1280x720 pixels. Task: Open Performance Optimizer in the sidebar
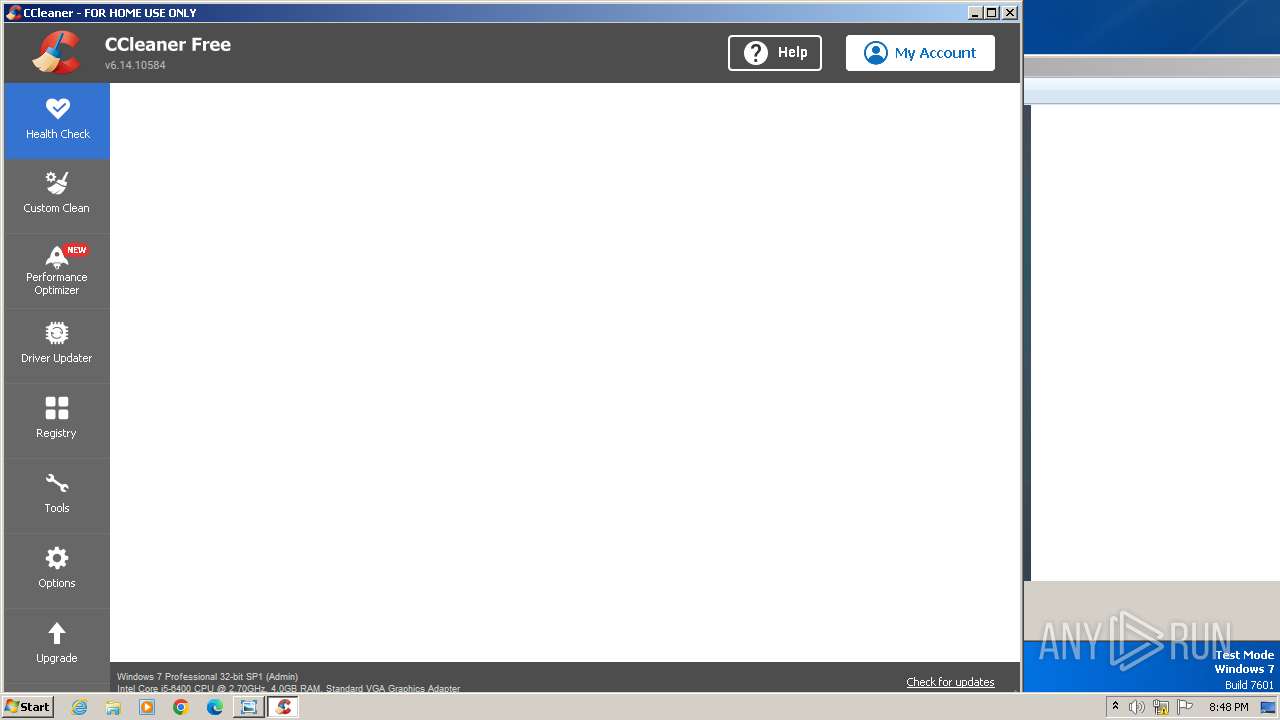click(x=57, y=271)
